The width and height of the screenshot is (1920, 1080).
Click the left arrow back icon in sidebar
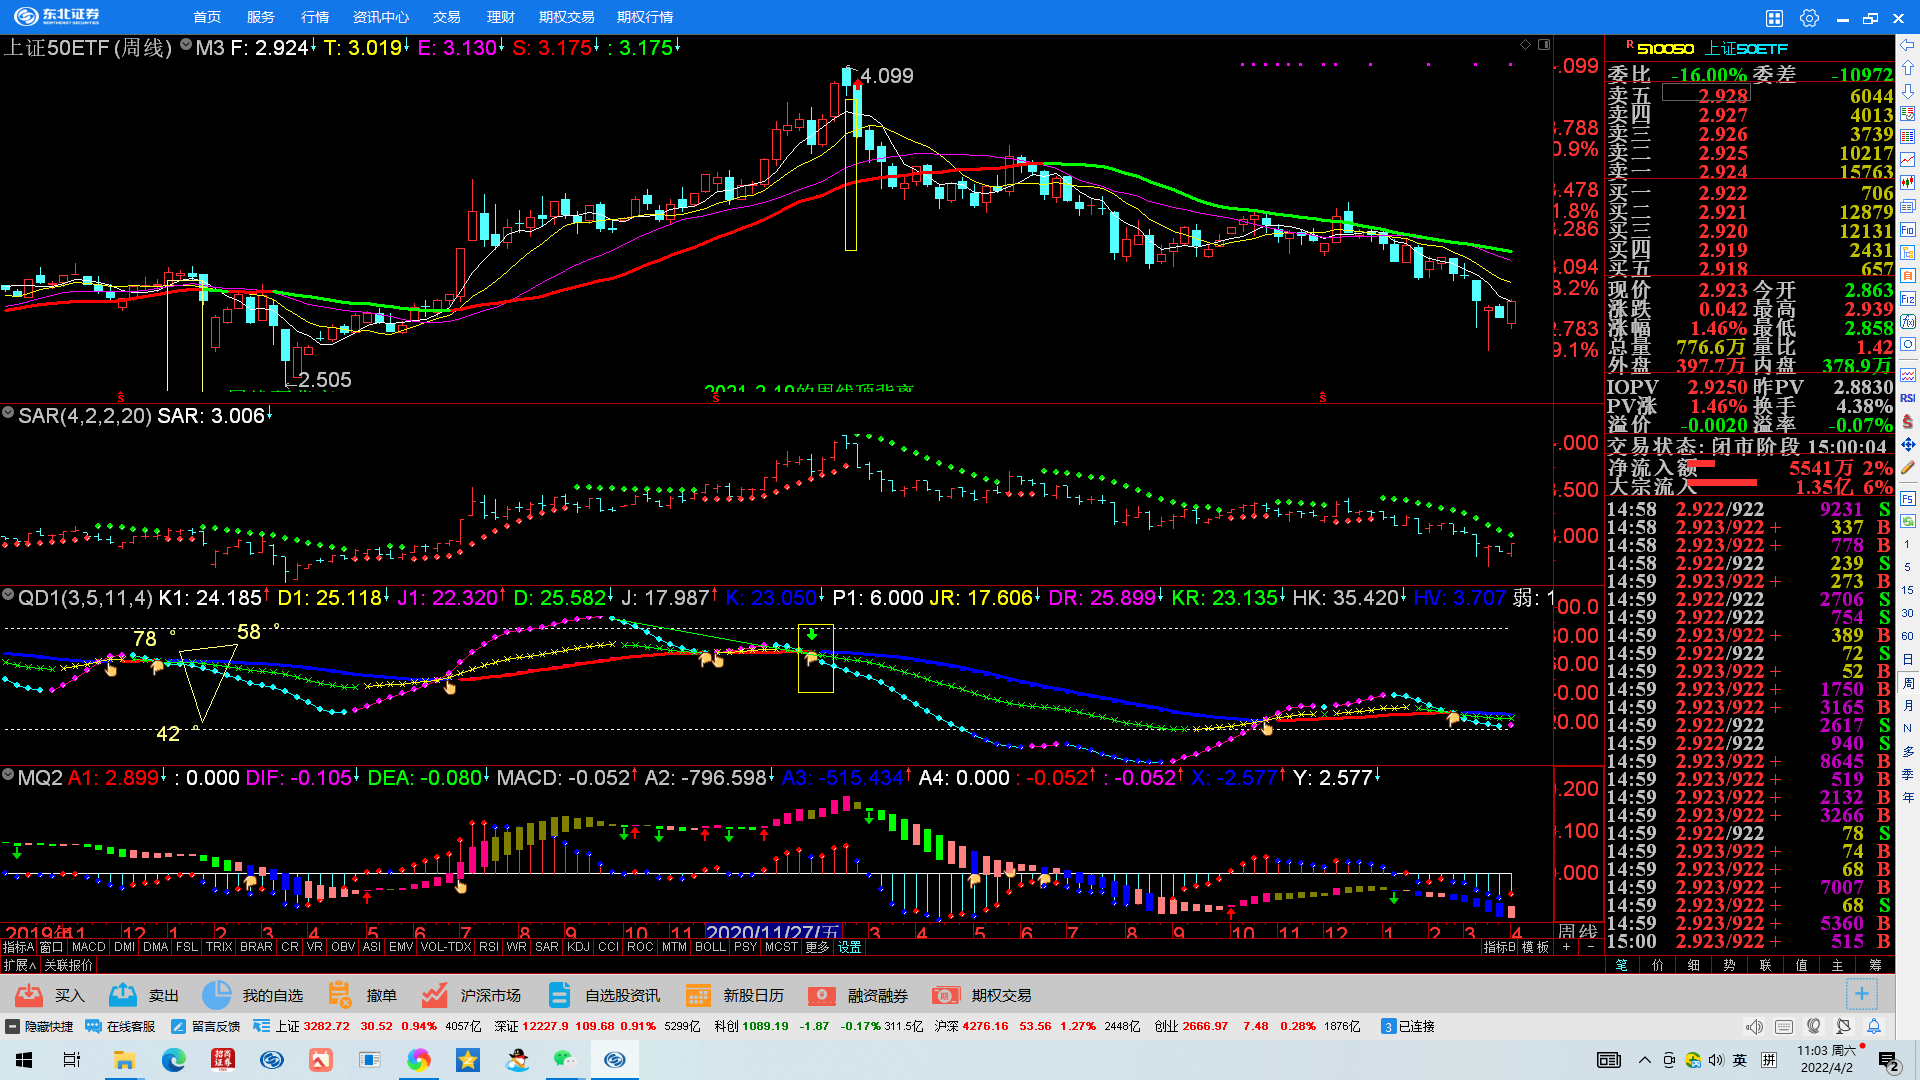pyautogui.click(x=1908, y=46)
